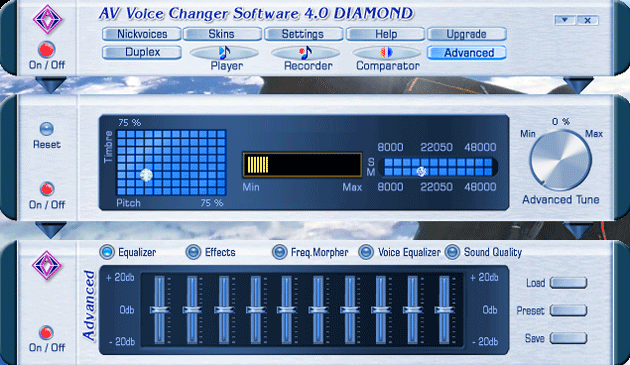Screen dimensions: 630x365
Task: Click the Advanced Tune 0 % value
Action: (560, 121)
